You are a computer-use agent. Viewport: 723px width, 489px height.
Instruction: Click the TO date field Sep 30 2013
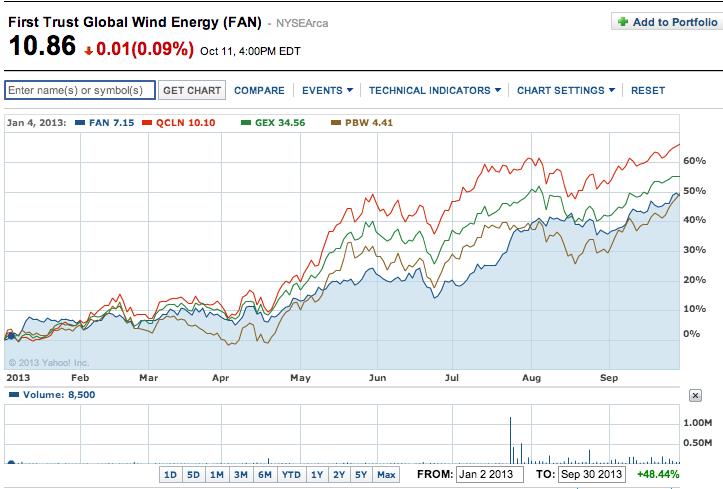tap(592, 474)
